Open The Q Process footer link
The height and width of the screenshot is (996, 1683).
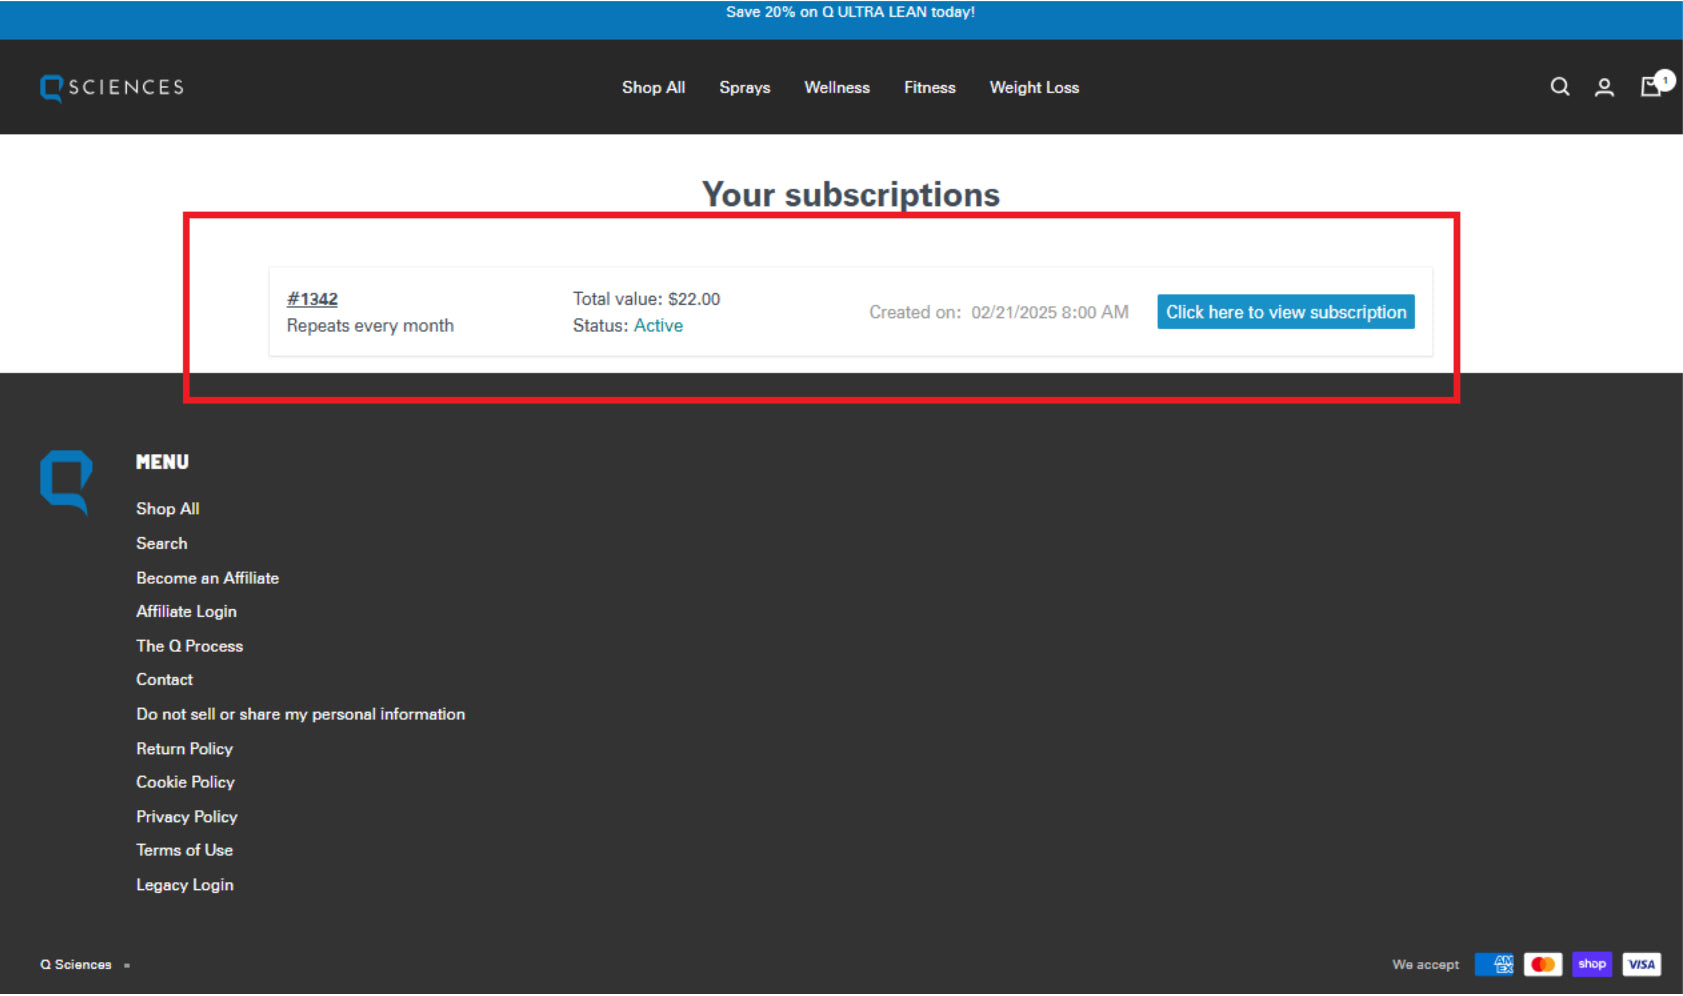[189, 646]
